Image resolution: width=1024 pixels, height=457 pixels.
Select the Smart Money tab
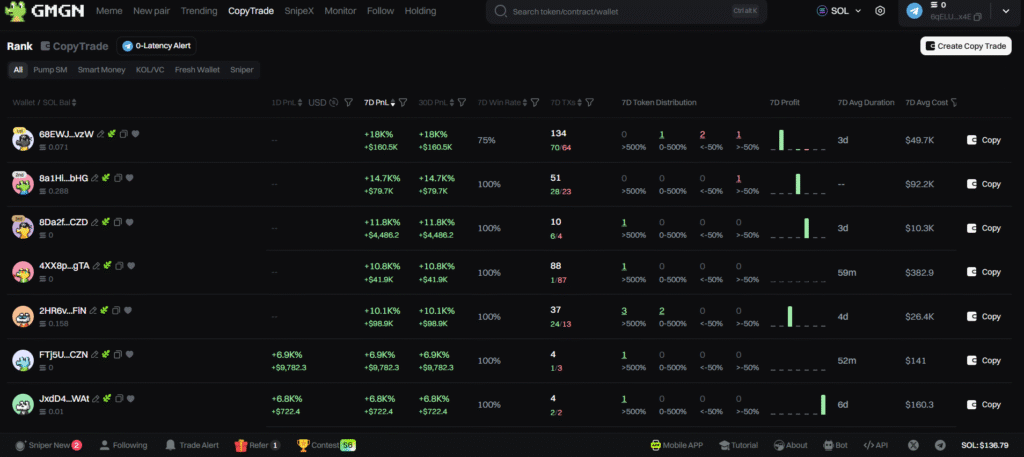101,70
